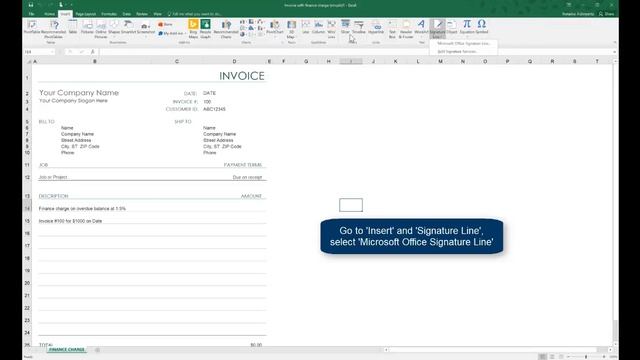Screen dimensions: 640x360
Task: Insert a Table
Action: coord(73,27)
